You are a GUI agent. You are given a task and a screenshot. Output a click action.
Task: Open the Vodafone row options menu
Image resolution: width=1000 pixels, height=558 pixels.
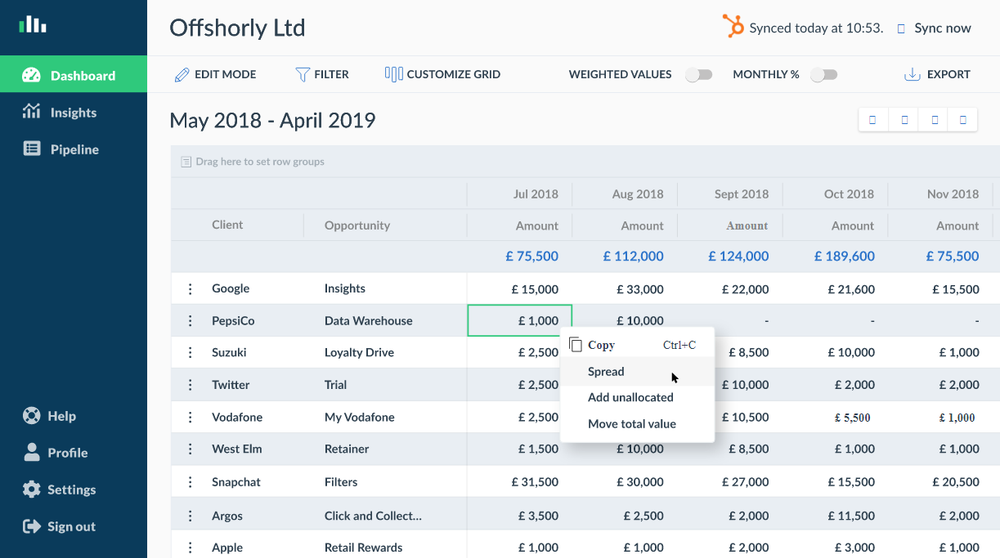tap(190, 417)
